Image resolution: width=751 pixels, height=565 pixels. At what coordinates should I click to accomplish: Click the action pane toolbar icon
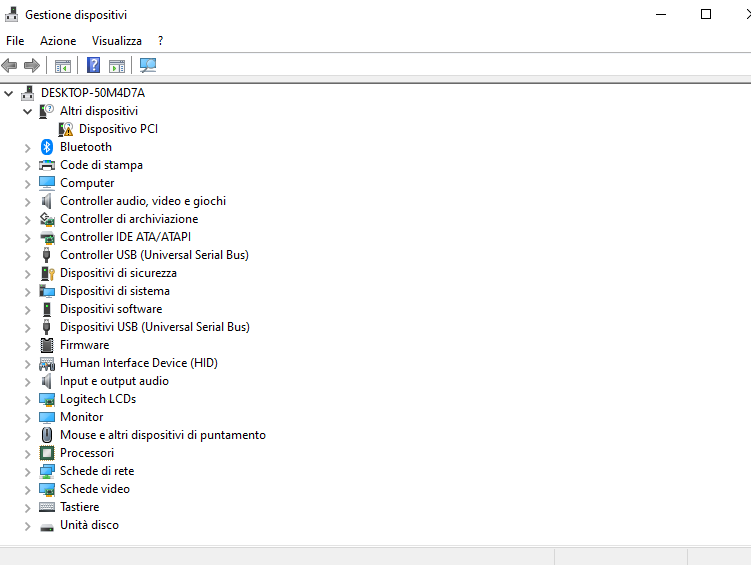(117, 66)
